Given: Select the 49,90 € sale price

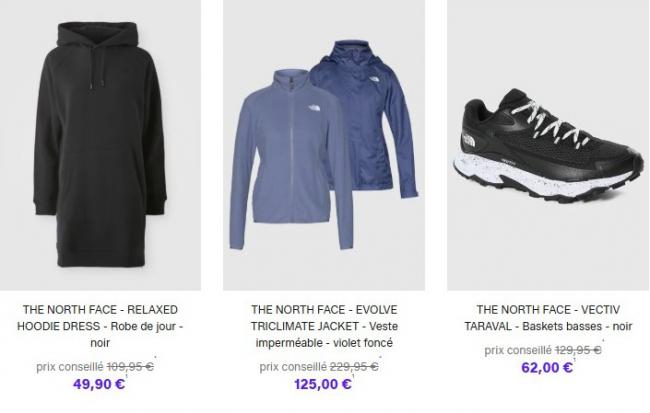Looking at the screenshot, I should click(98, 384).
